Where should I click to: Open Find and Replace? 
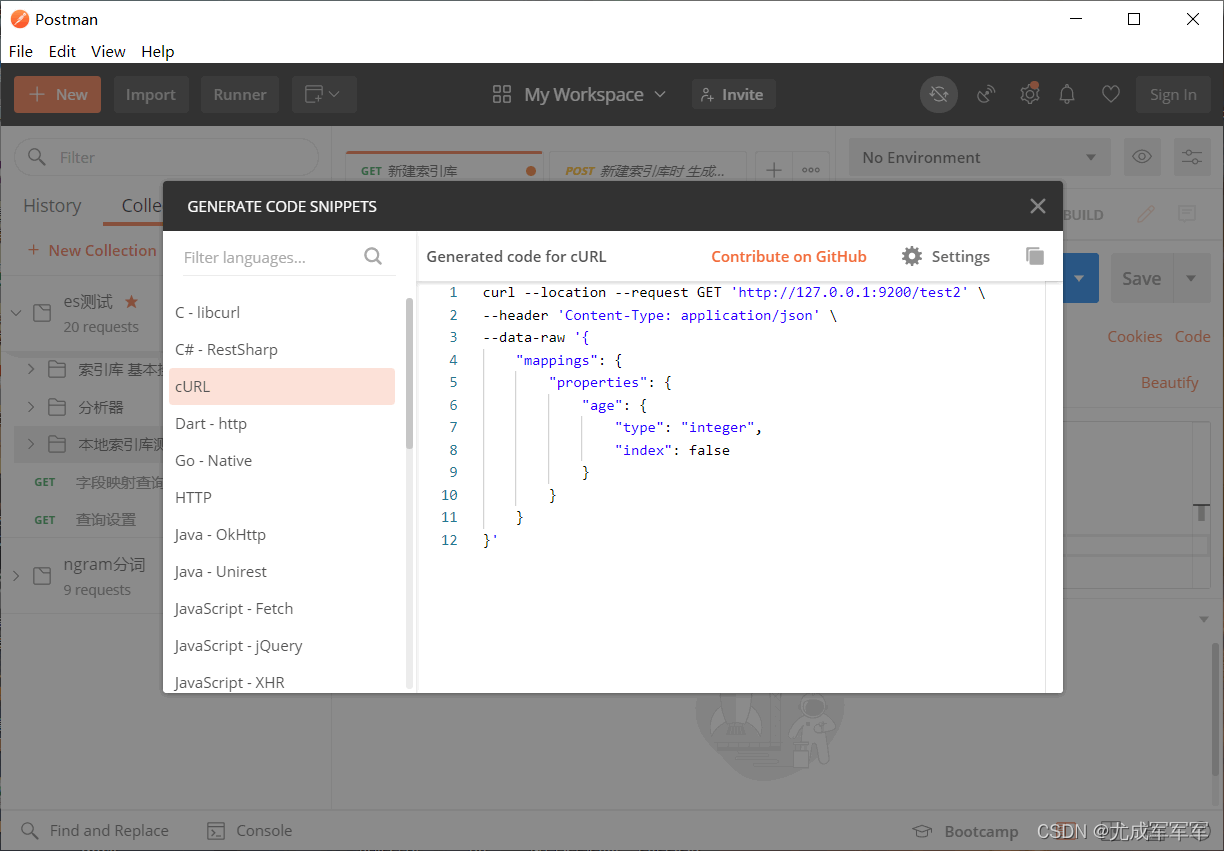pyautogui.click(x=95, y=830)
